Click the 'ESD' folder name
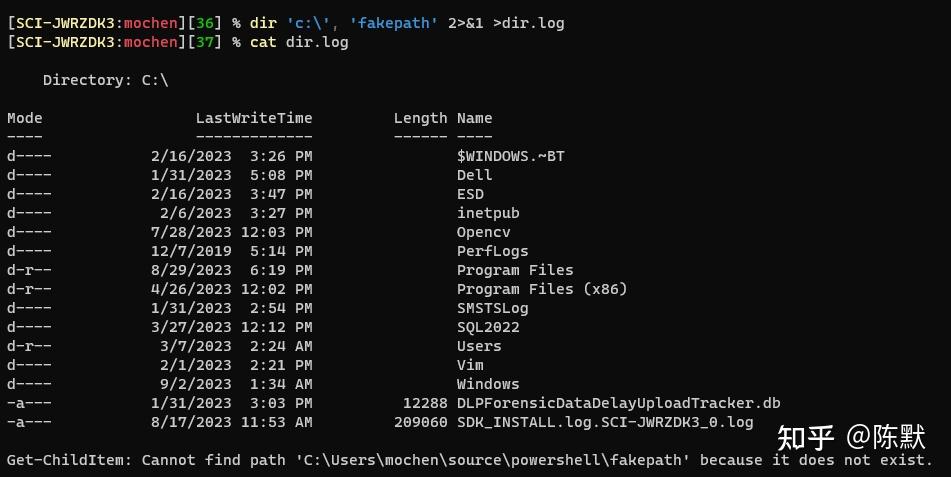This screenshot has height=477, width=951. 470,194
